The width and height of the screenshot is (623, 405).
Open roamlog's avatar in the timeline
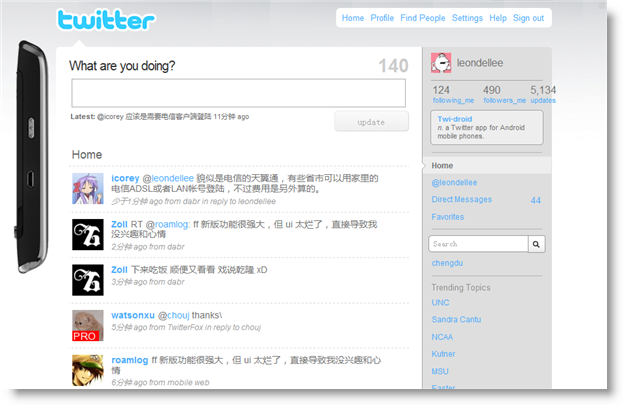click(x=88, y=370)
